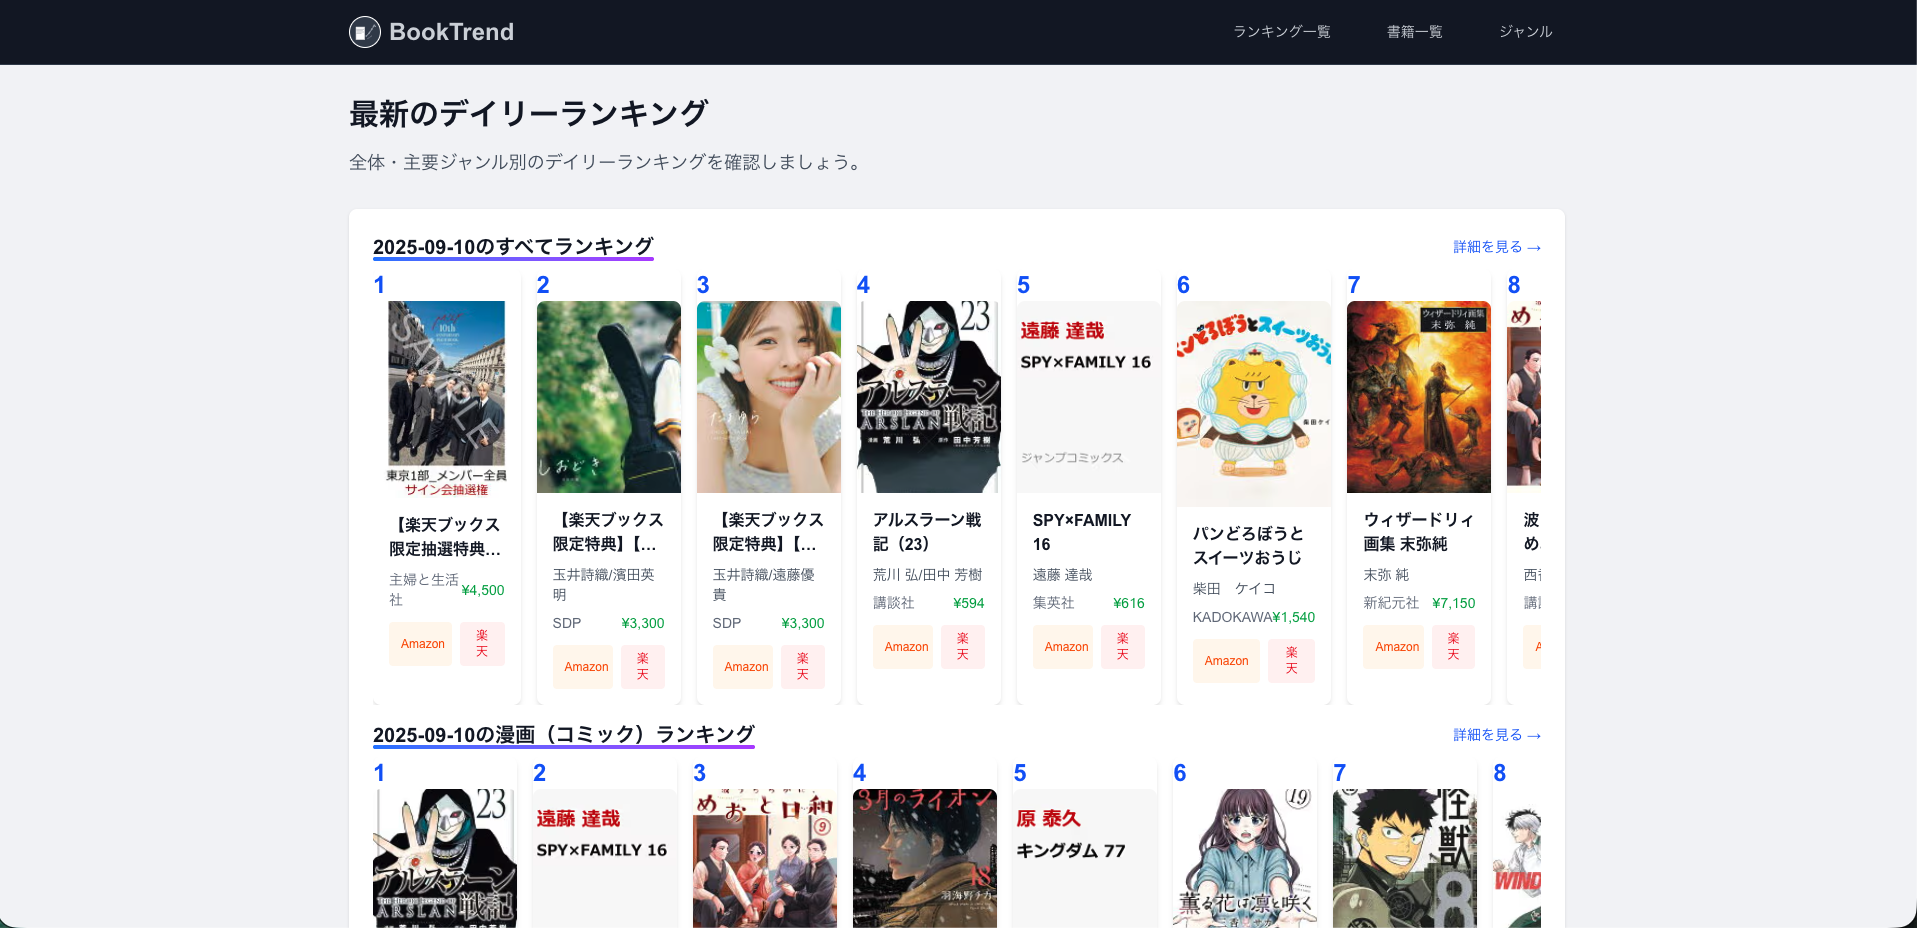Image resolution: width=1917 pixels, height=928 pixels.
Task: Open the 書籍一覧 navigation item
Action: tap(1414, 32)
